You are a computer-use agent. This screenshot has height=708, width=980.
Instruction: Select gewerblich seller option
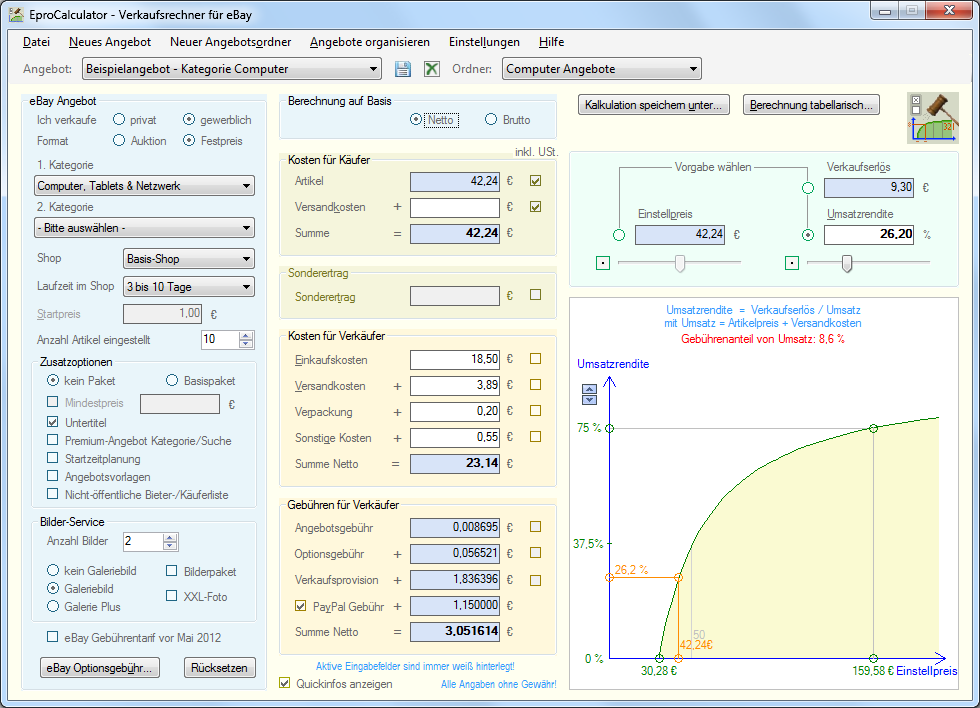(x=189, y=119)
